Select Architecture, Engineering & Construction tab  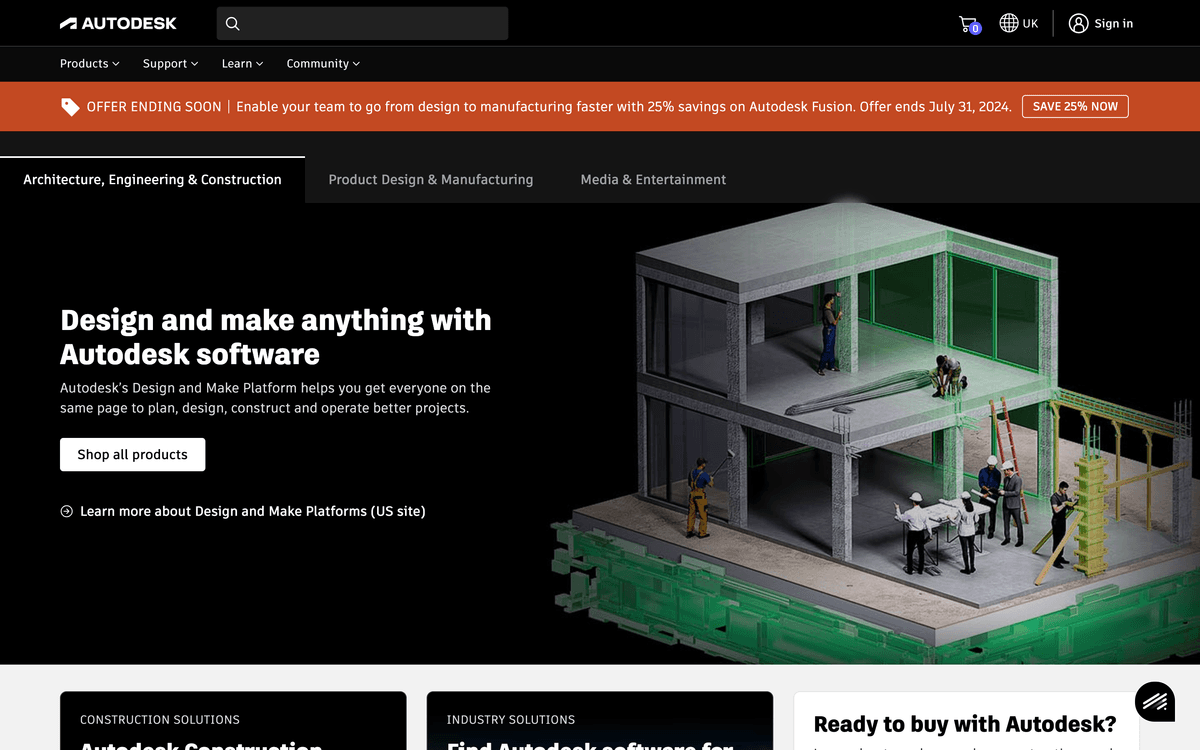(x=152, y=180)
